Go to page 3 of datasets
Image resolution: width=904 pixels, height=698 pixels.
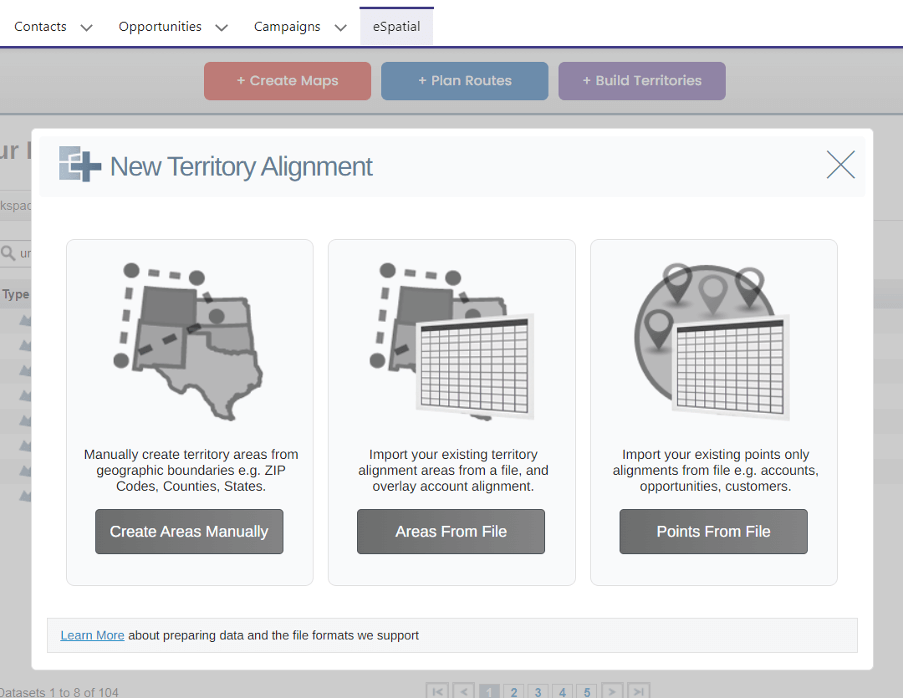[x=538, y=691]
